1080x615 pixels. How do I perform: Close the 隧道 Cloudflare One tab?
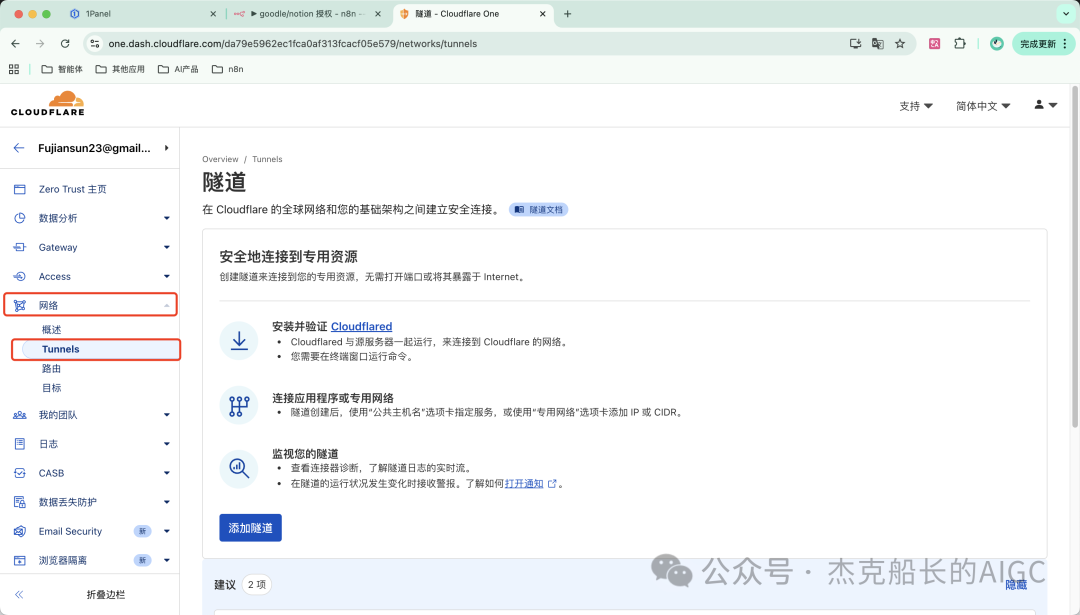pyautogui.click(x=543, y=14)
